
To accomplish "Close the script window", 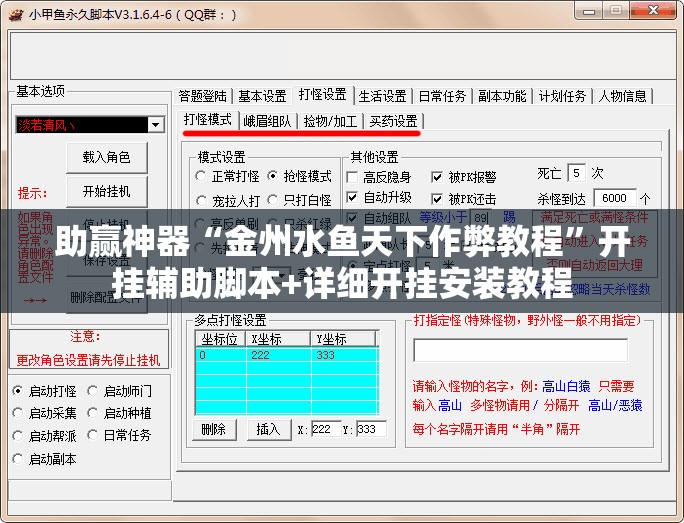I will click(x=653, y=10).
